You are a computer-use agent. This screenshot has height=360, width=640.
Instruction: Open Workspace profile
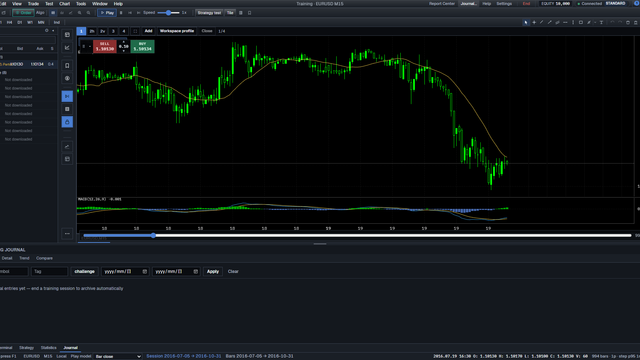[177, 31]
